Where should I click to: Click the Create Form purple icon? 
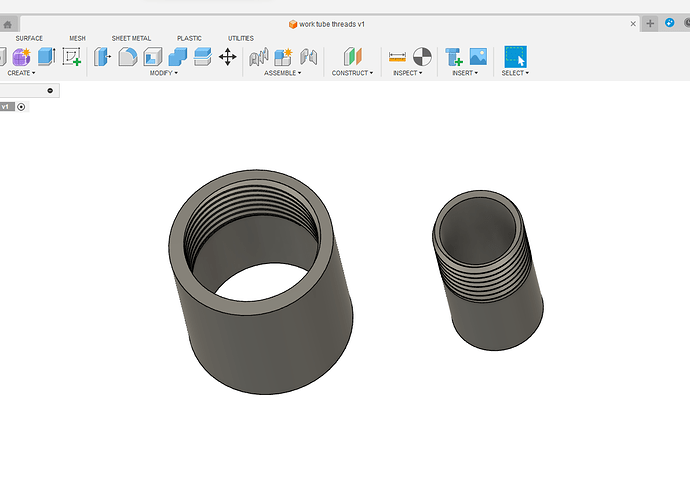pos(21,57)
